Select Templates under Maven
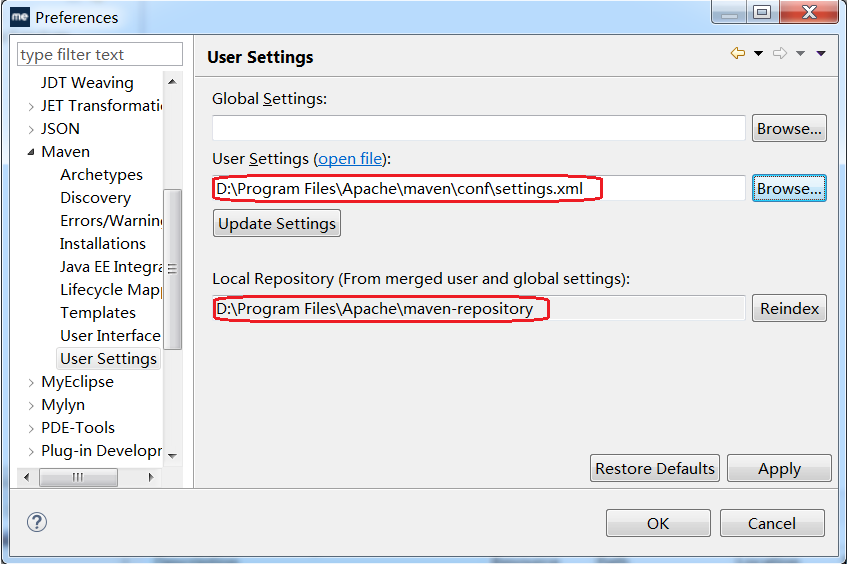848x564 pixels. (x=98, y=313)
